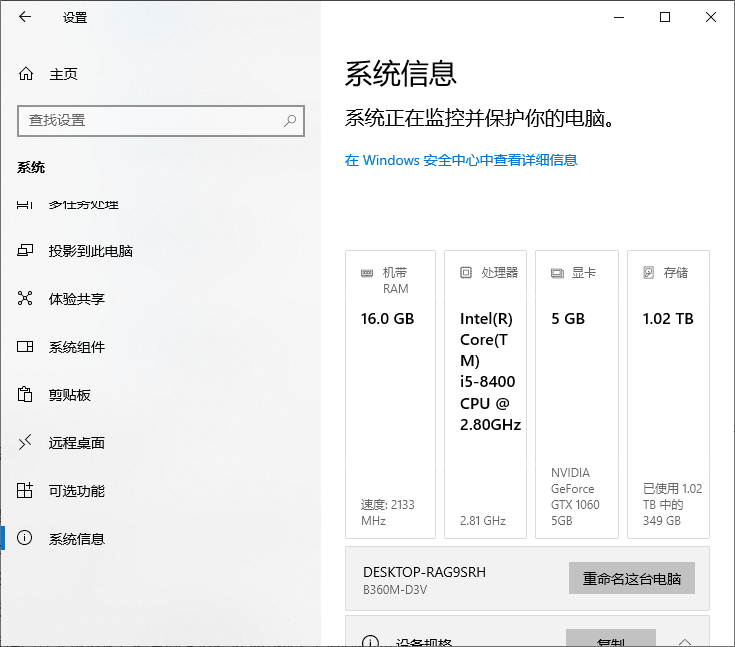Screen dimensions: 735x647
Task: Open Windows 安全中心 details link
Action: pyautogui.click(x=461, y=160)
